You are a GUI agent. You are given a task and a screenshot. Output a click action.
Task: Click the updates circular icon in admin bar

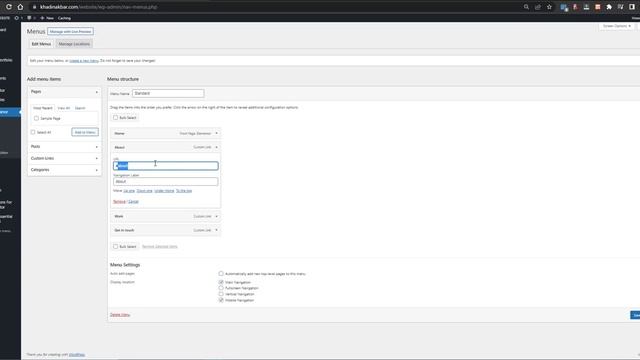[17, 18]
